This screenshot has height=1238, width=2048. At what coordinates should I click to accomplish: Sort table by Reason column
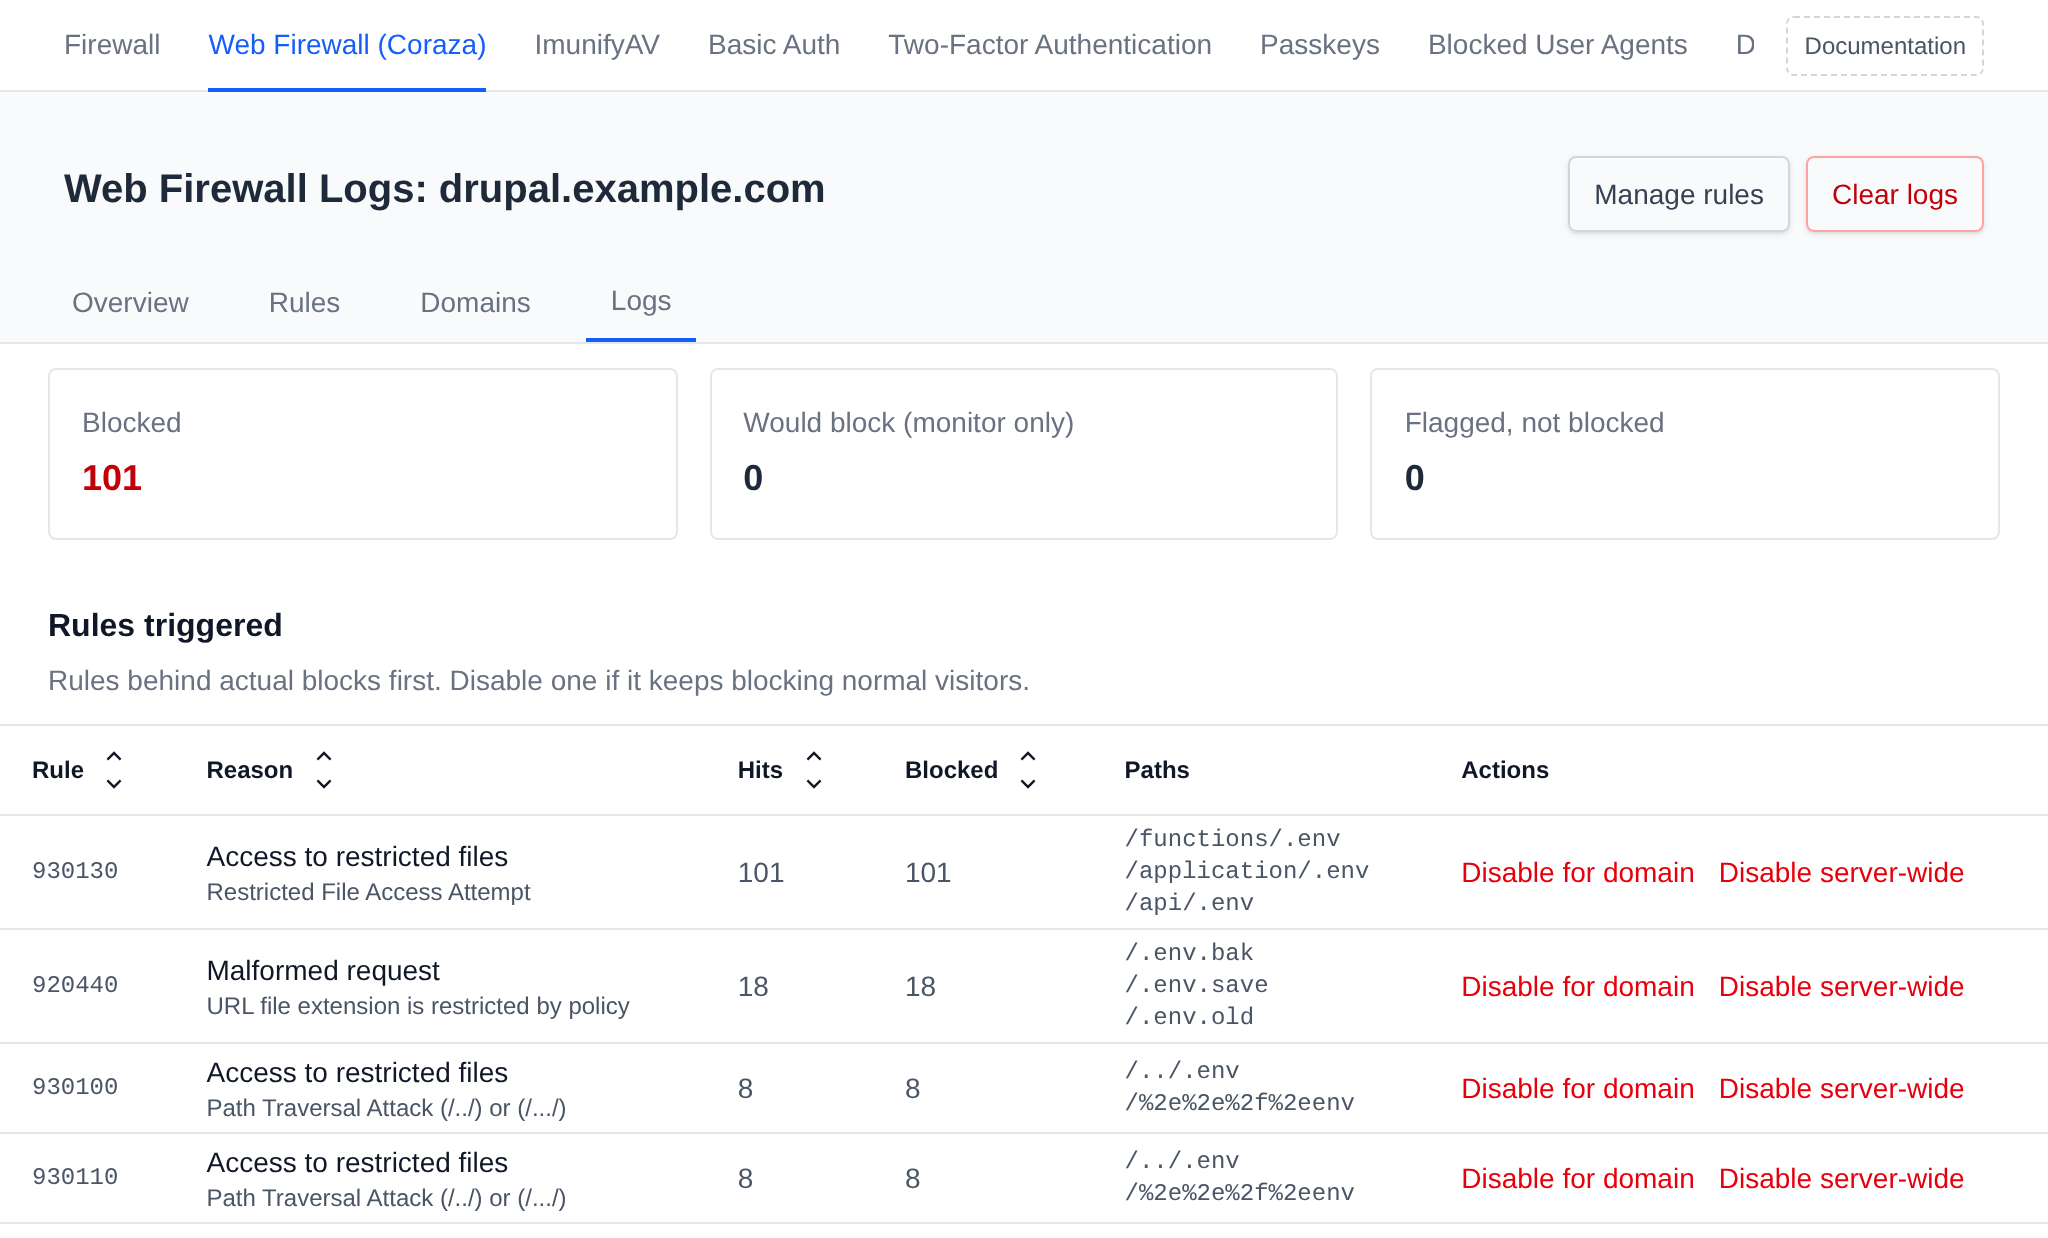[x=269, y=770]
